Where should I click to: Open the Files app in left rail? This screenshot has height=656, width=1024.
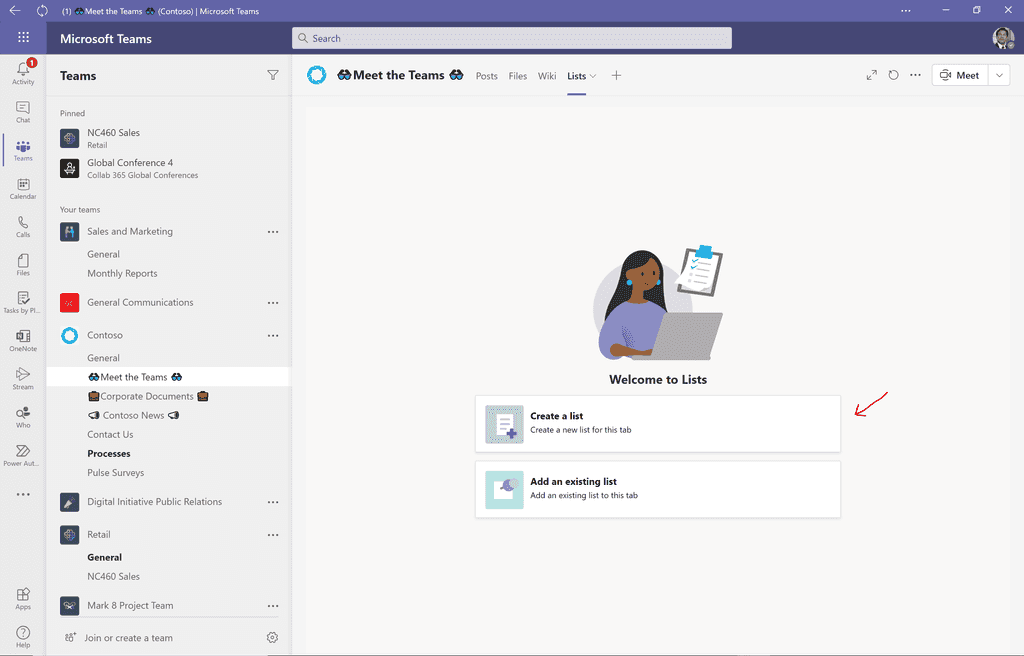(x=23, y=265)
